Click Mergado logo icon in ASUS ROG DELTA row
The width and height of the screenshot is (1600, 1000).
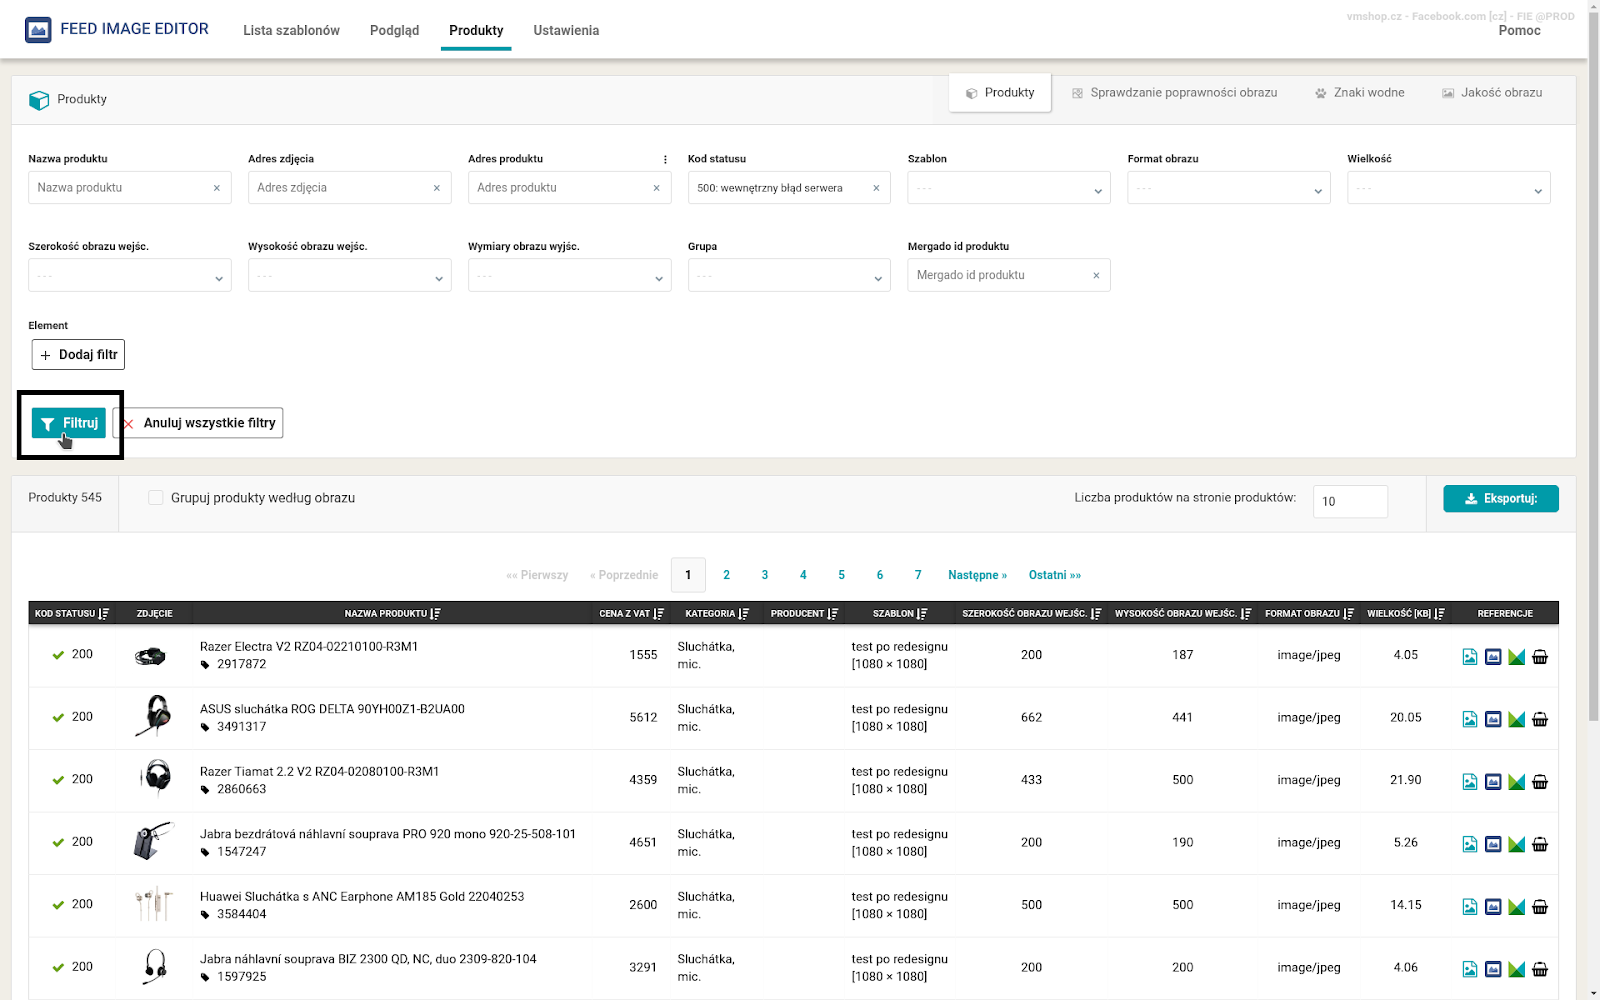[x=1517, y=719]
